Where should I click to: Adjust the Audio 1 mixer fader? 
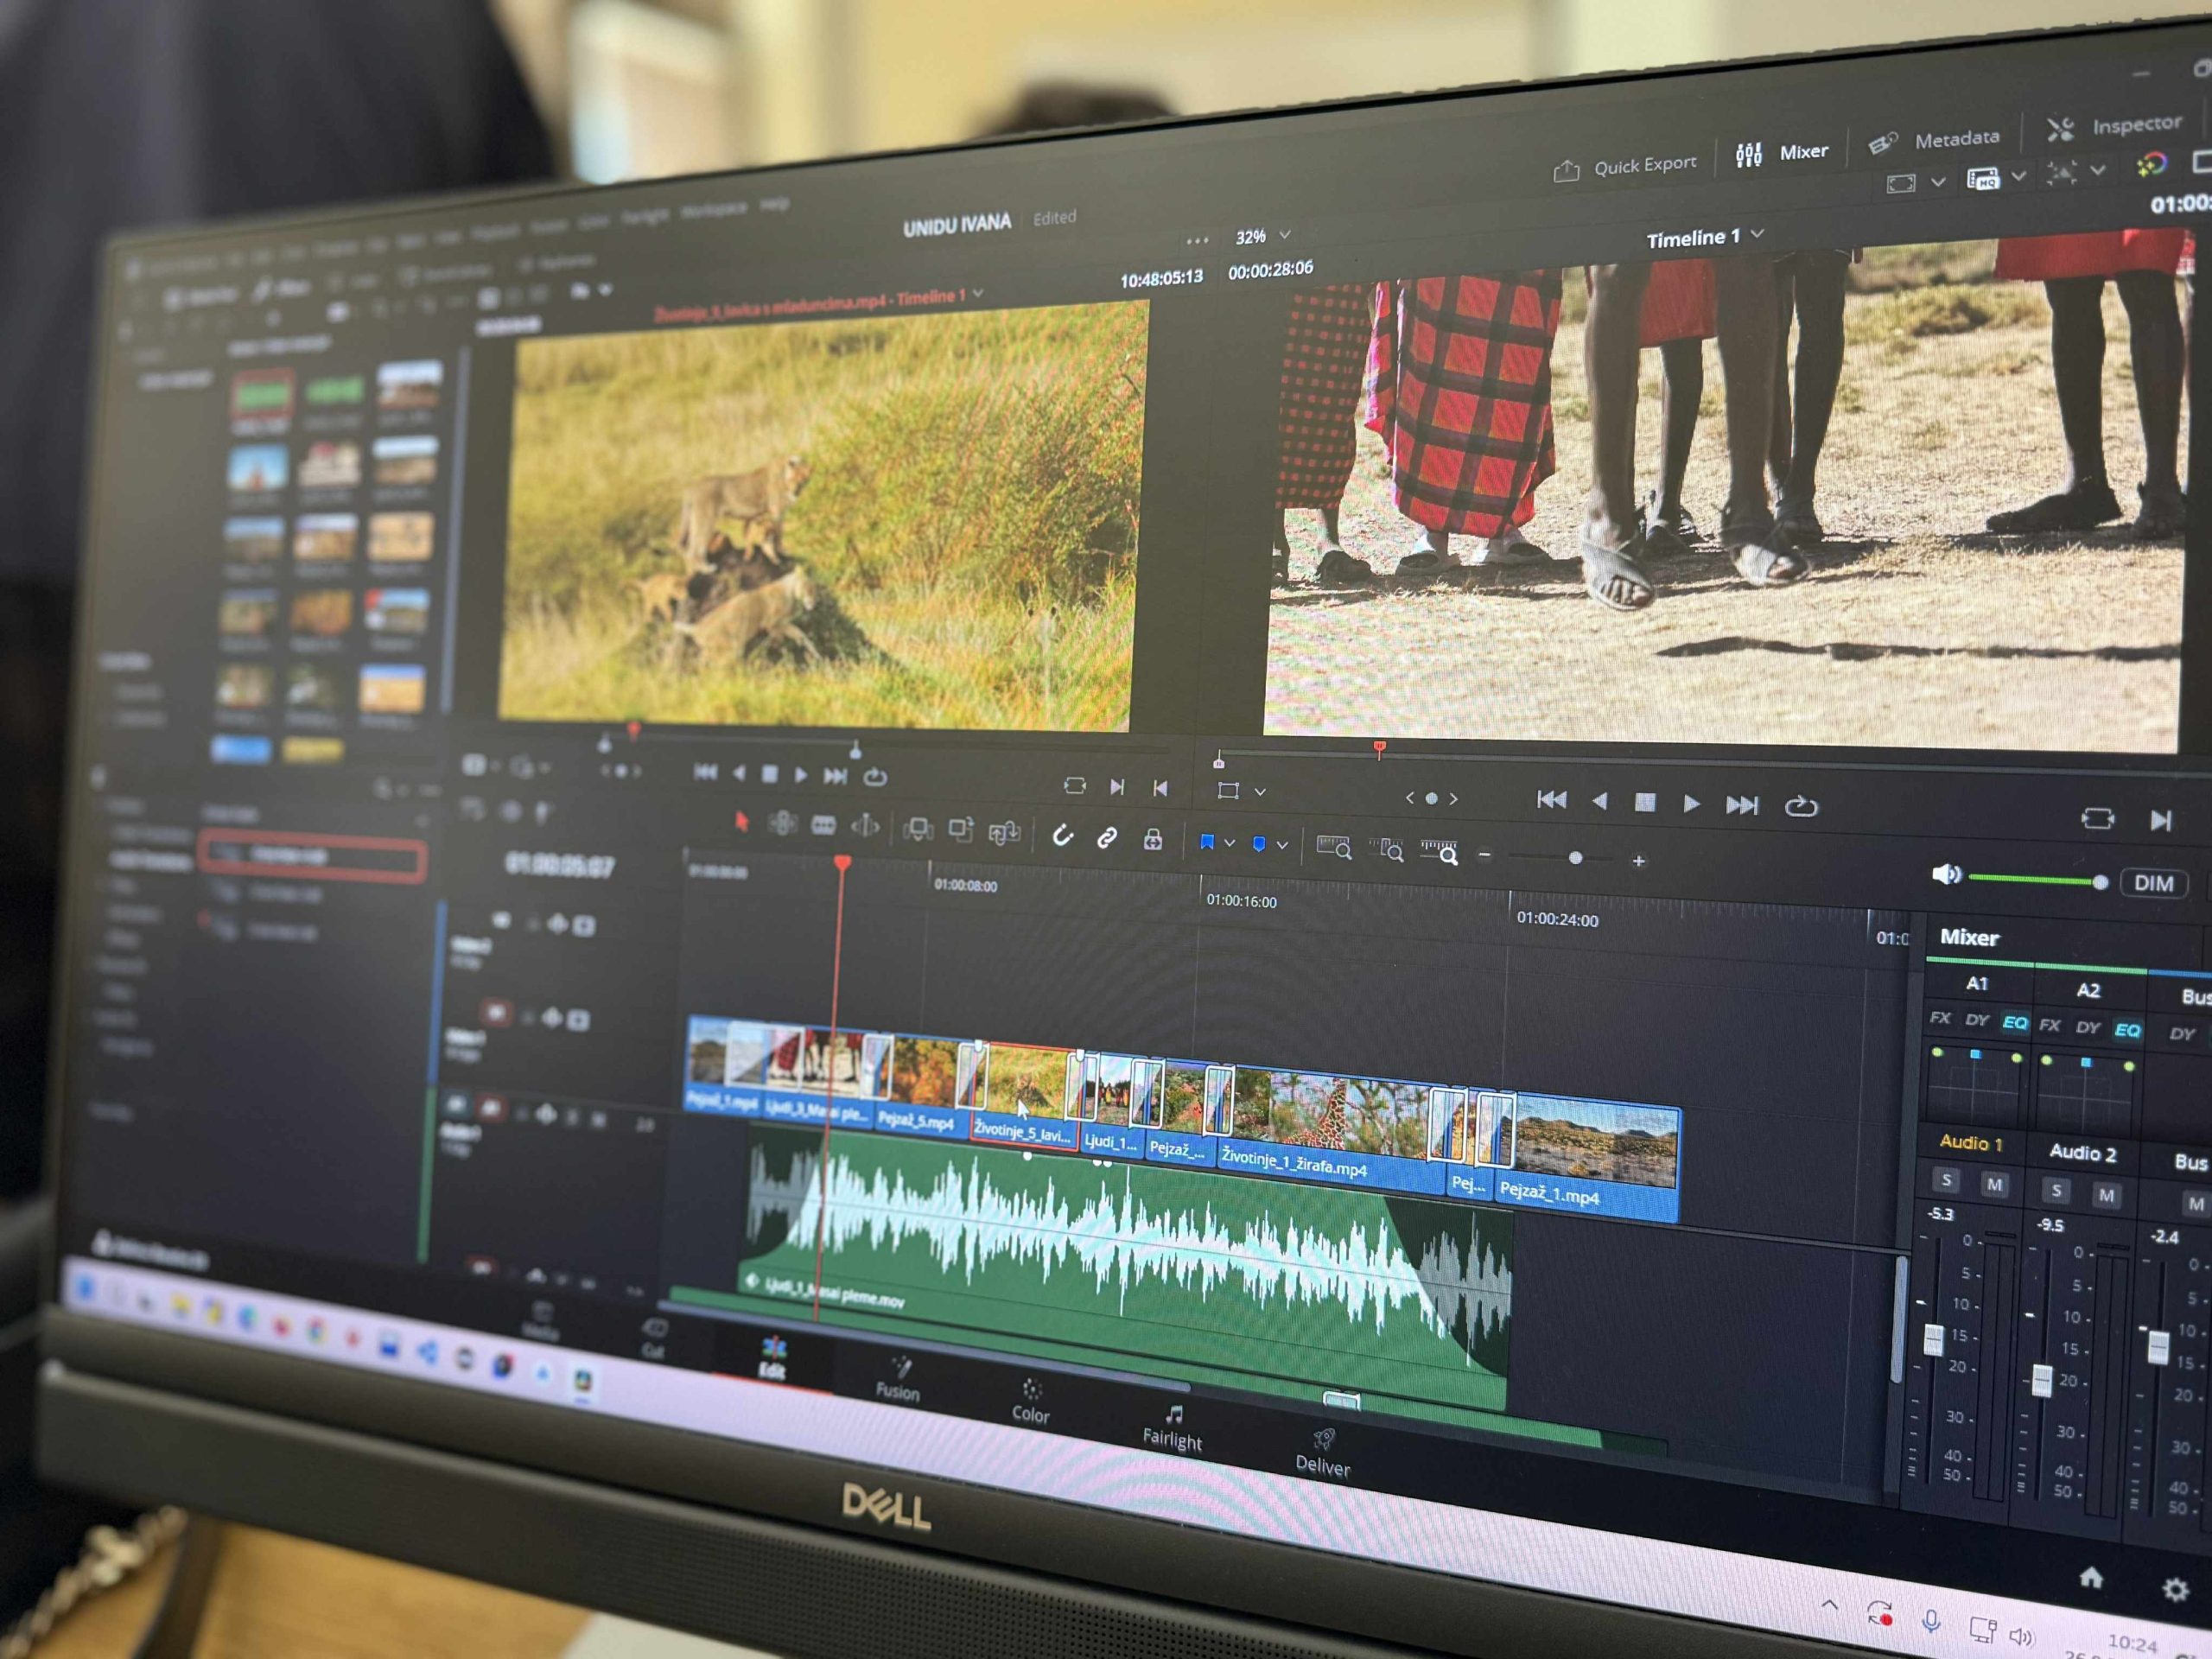point(1933,1339)
